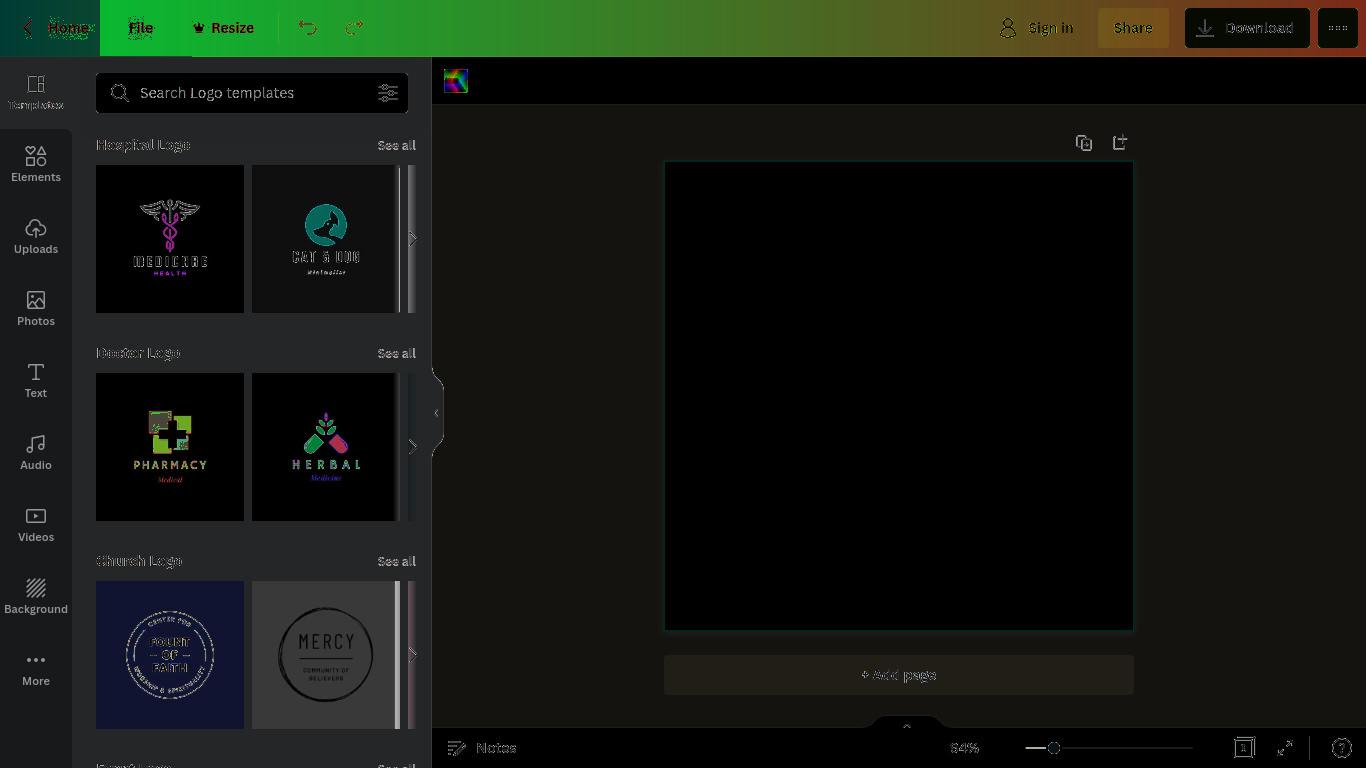Add a new page icon above canvas
This screenshot has width=1366, height=768.
pos(1120,143)
